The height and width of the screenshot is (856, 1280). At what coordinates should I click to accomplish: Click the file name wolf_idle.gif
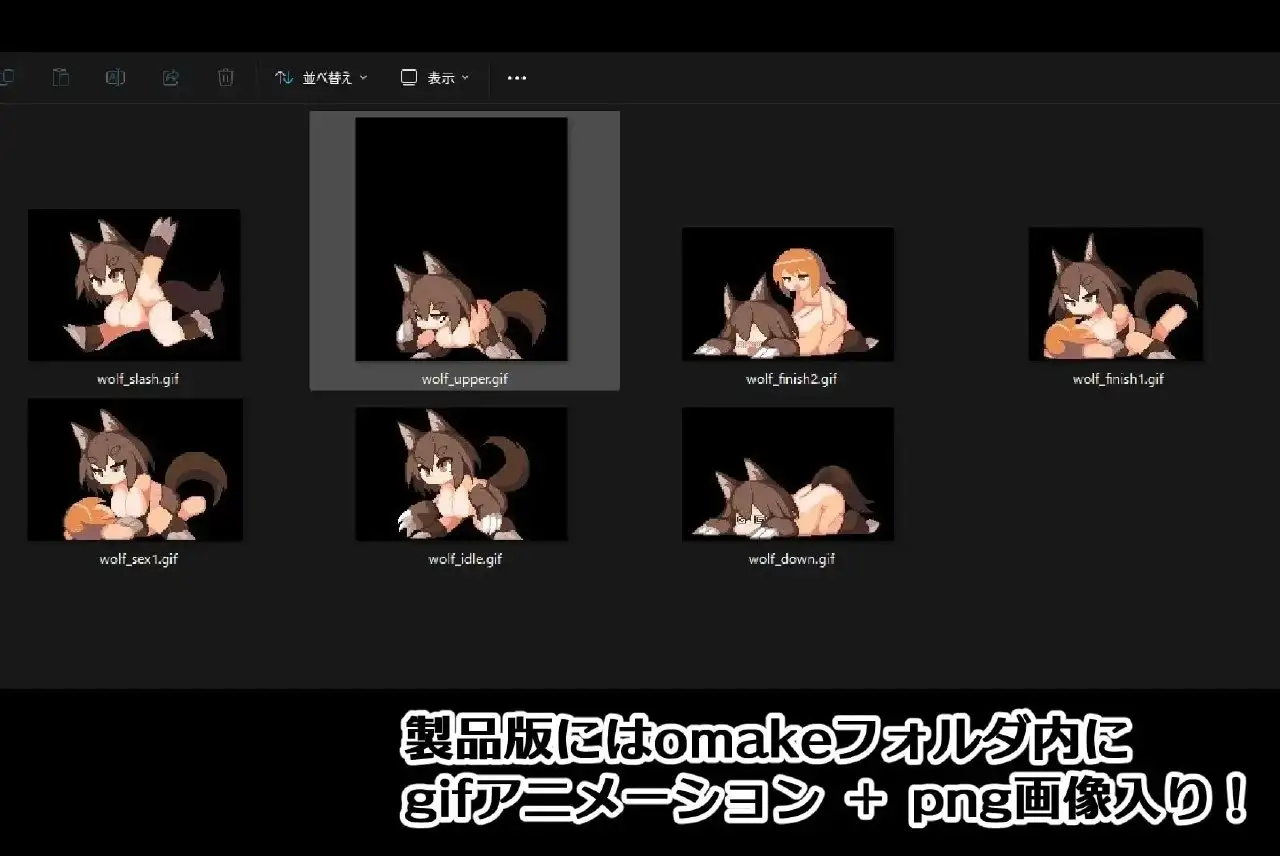(465, 559)
